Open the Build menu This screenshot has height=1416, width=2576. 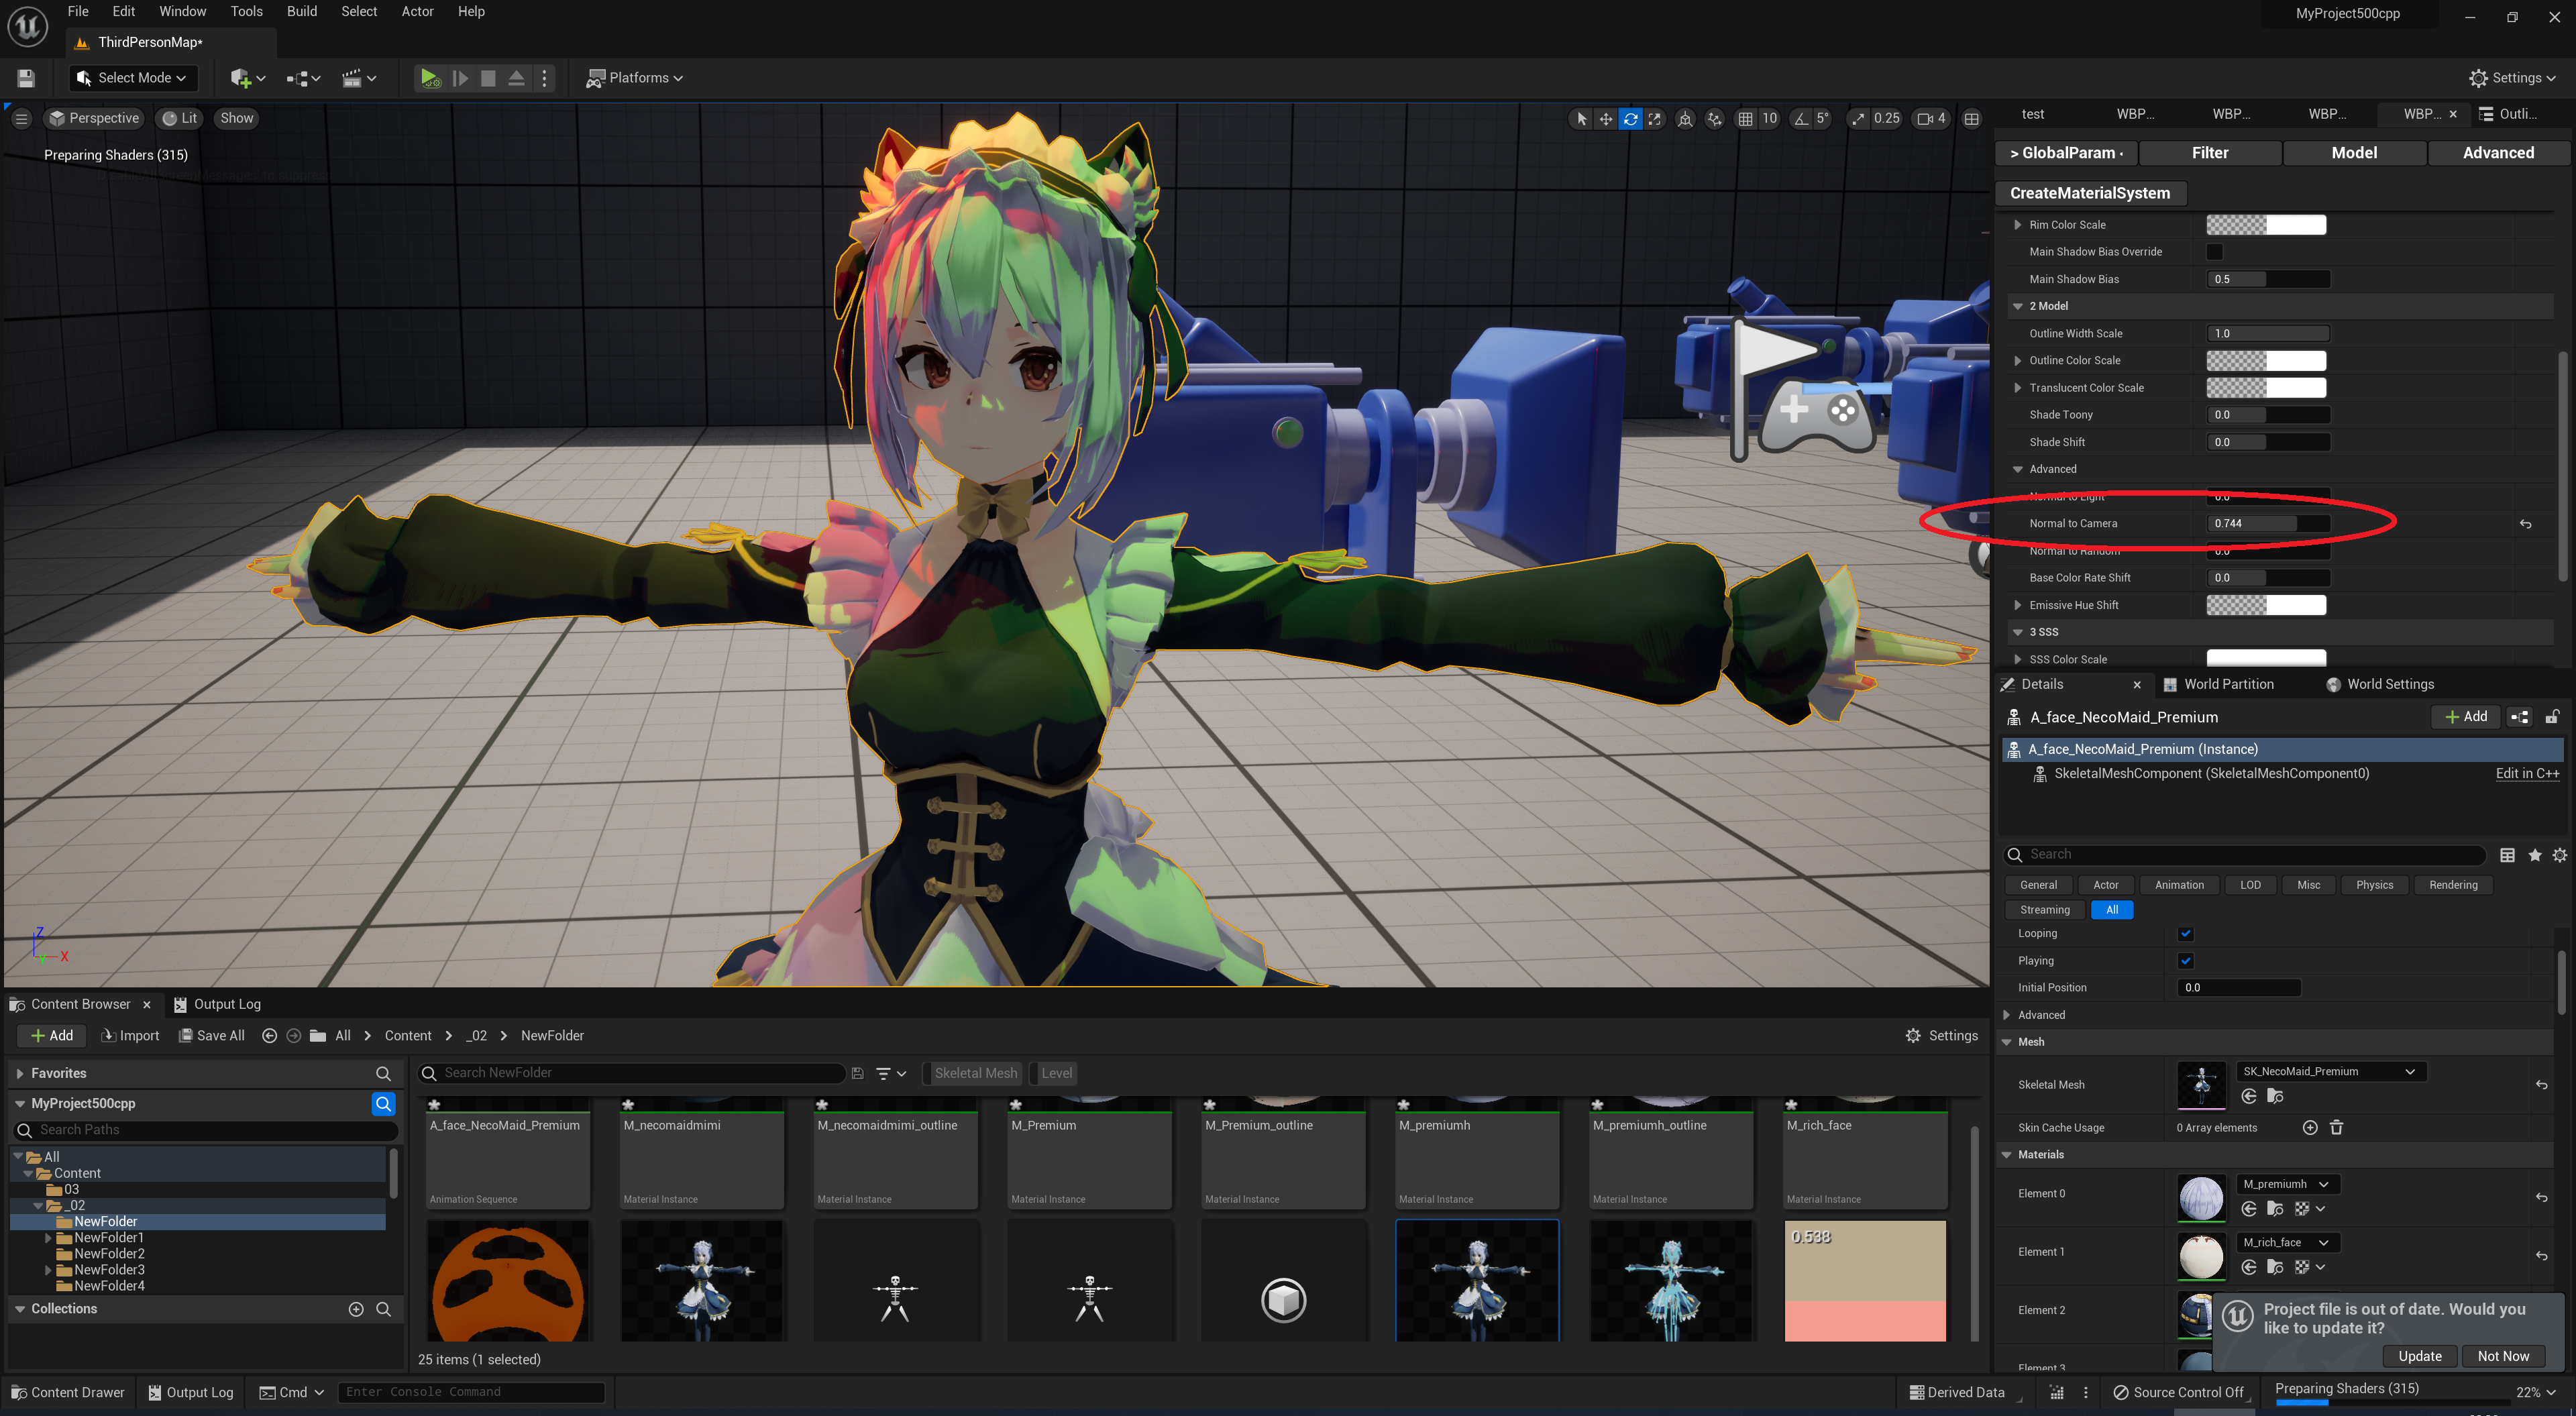301,12
